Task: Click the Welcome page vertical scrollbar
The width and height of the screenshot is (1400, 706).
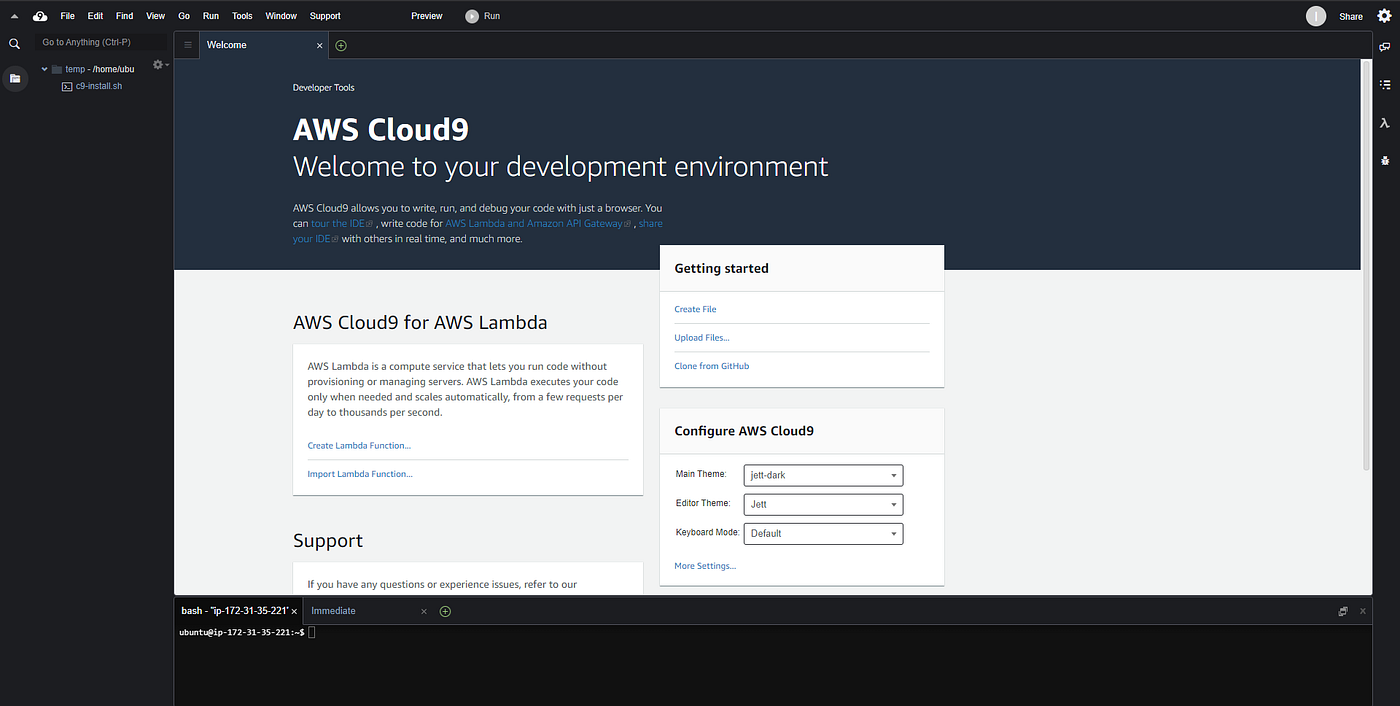Action: tap(1366, 266)
